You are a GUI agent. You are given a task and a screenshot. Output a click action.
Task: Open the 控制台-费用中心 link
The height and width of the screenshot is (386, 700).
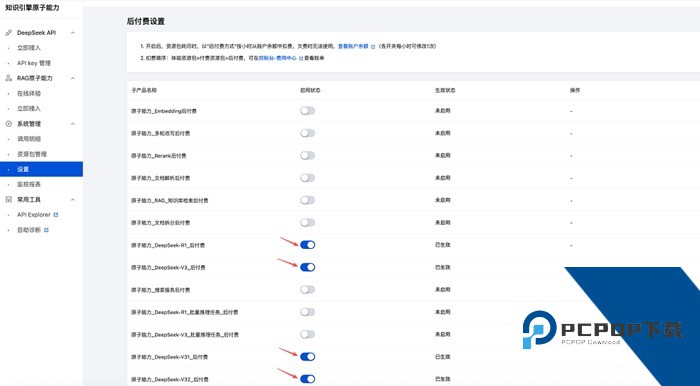(x=278, y=58)
